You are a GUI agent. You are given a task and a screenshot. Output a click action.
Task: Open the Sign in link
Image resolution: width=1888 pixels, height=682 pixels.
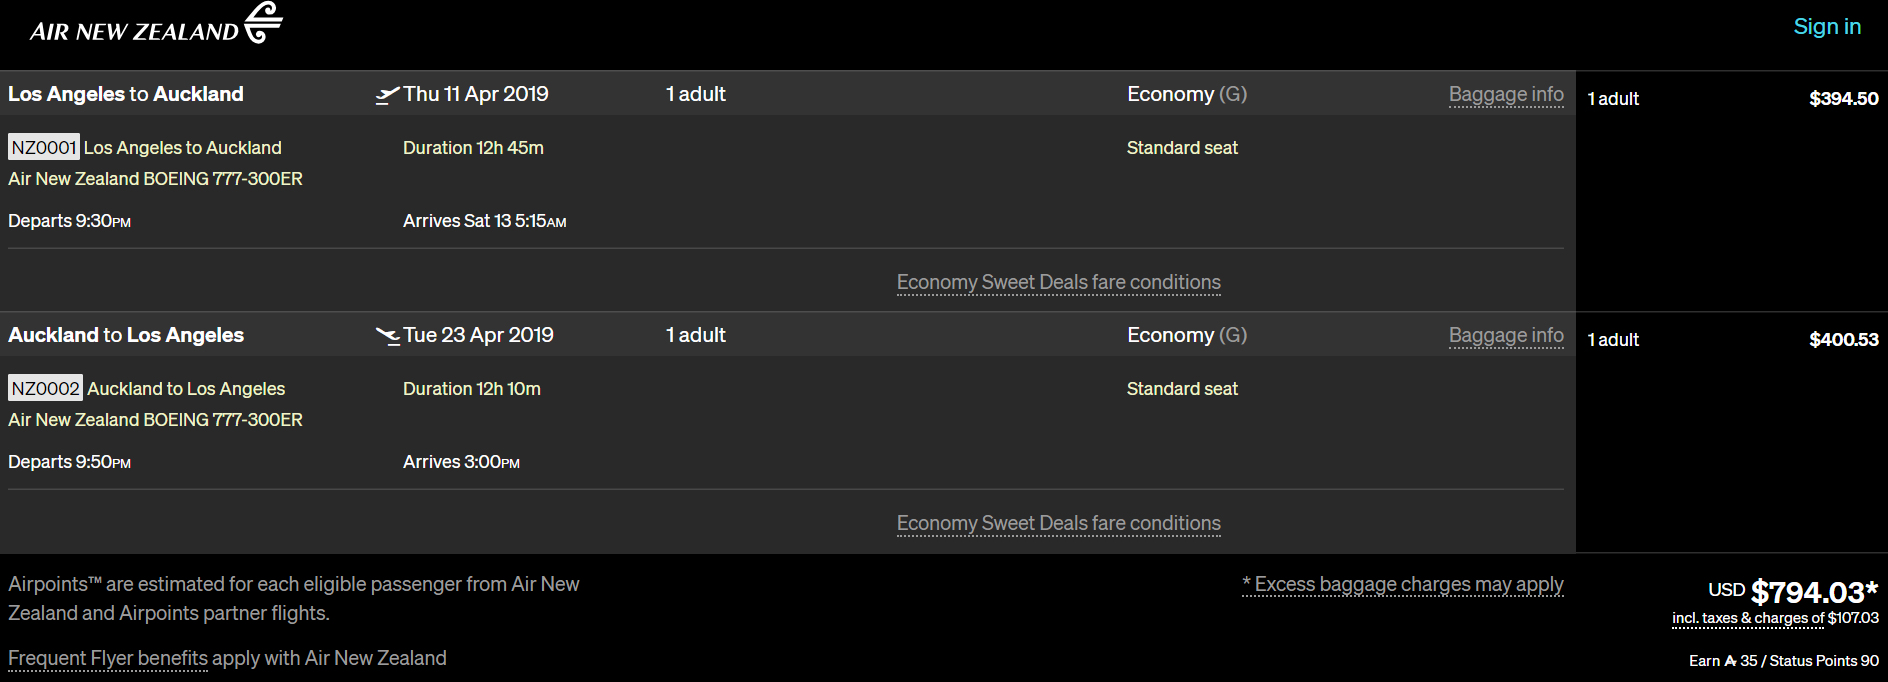pos(1826,27)
